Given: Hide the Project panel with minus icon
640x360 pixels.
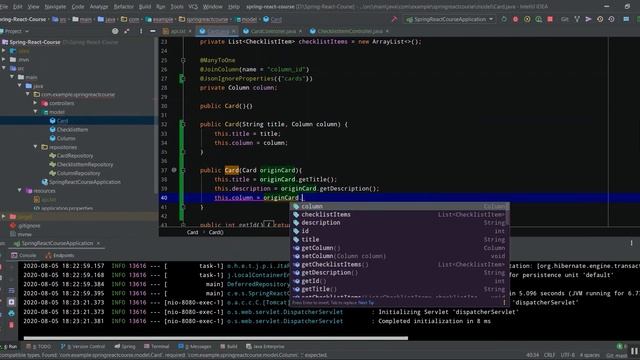Looking at the screenshot, I should point(153,31).
